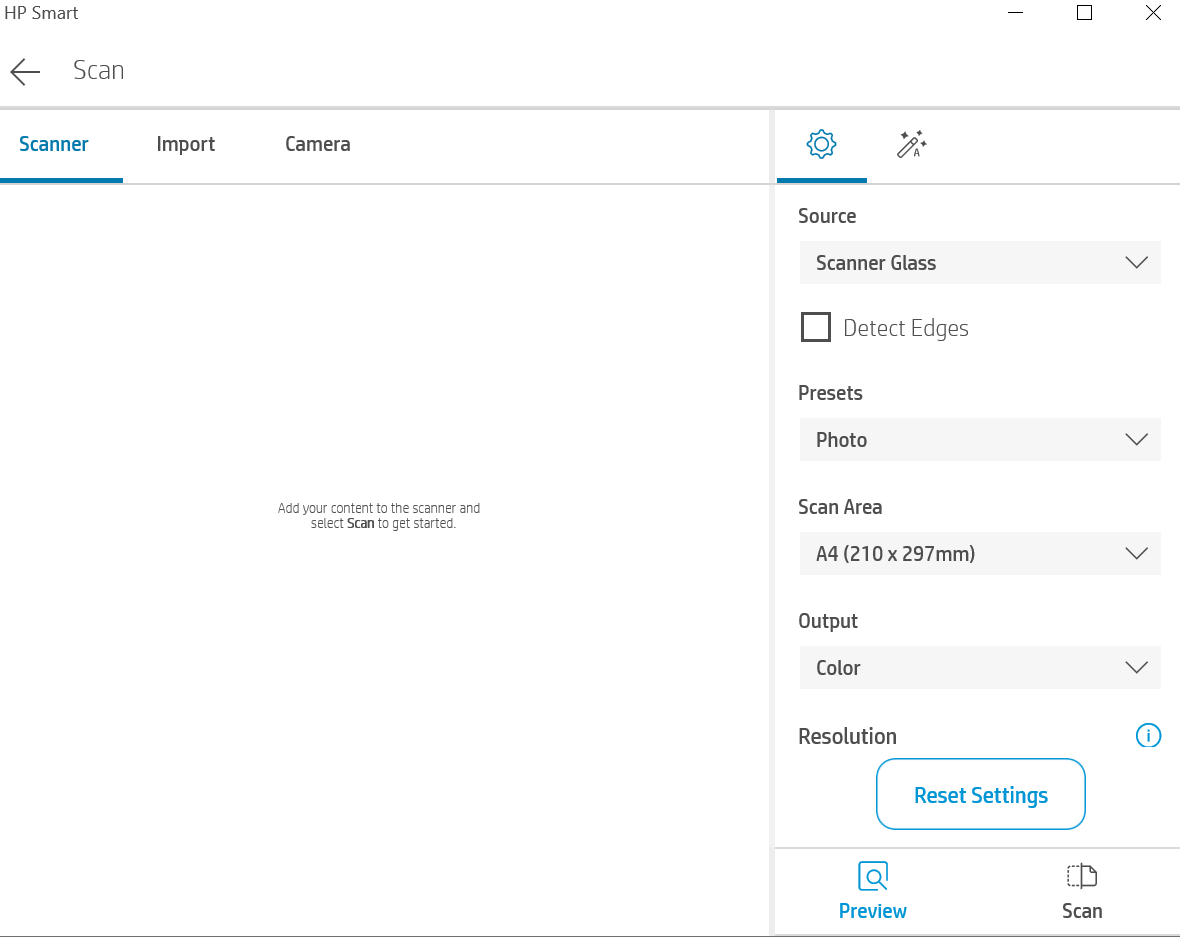Click the HP Smart settings cog tab

(x=821, y=143)
